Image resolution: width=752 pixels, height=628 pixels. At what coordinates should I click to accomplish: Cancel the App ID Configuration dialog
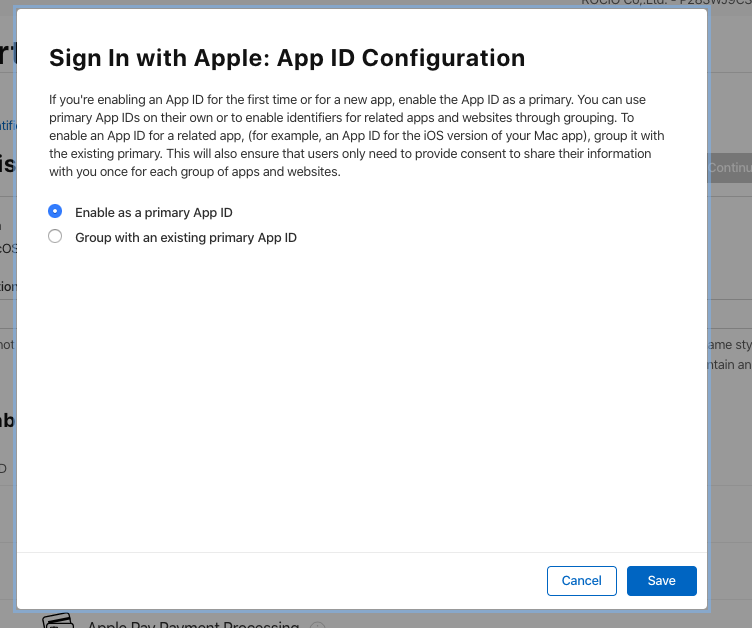tap(582, 581)
